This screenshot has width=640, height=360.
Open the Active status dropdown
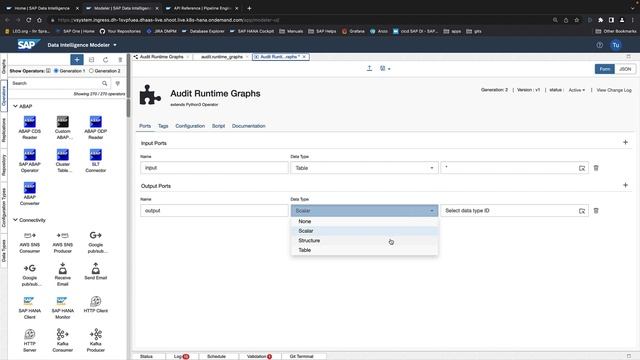[x=577, y=90]
